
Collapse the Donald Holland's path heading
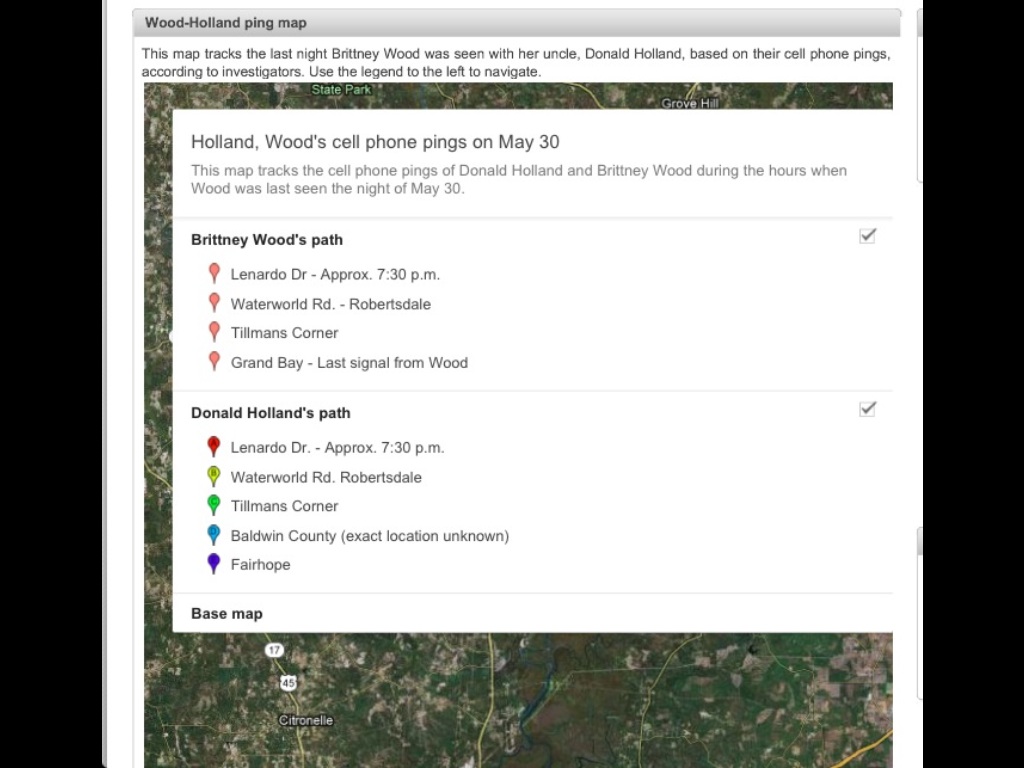[x=271, y=413]
